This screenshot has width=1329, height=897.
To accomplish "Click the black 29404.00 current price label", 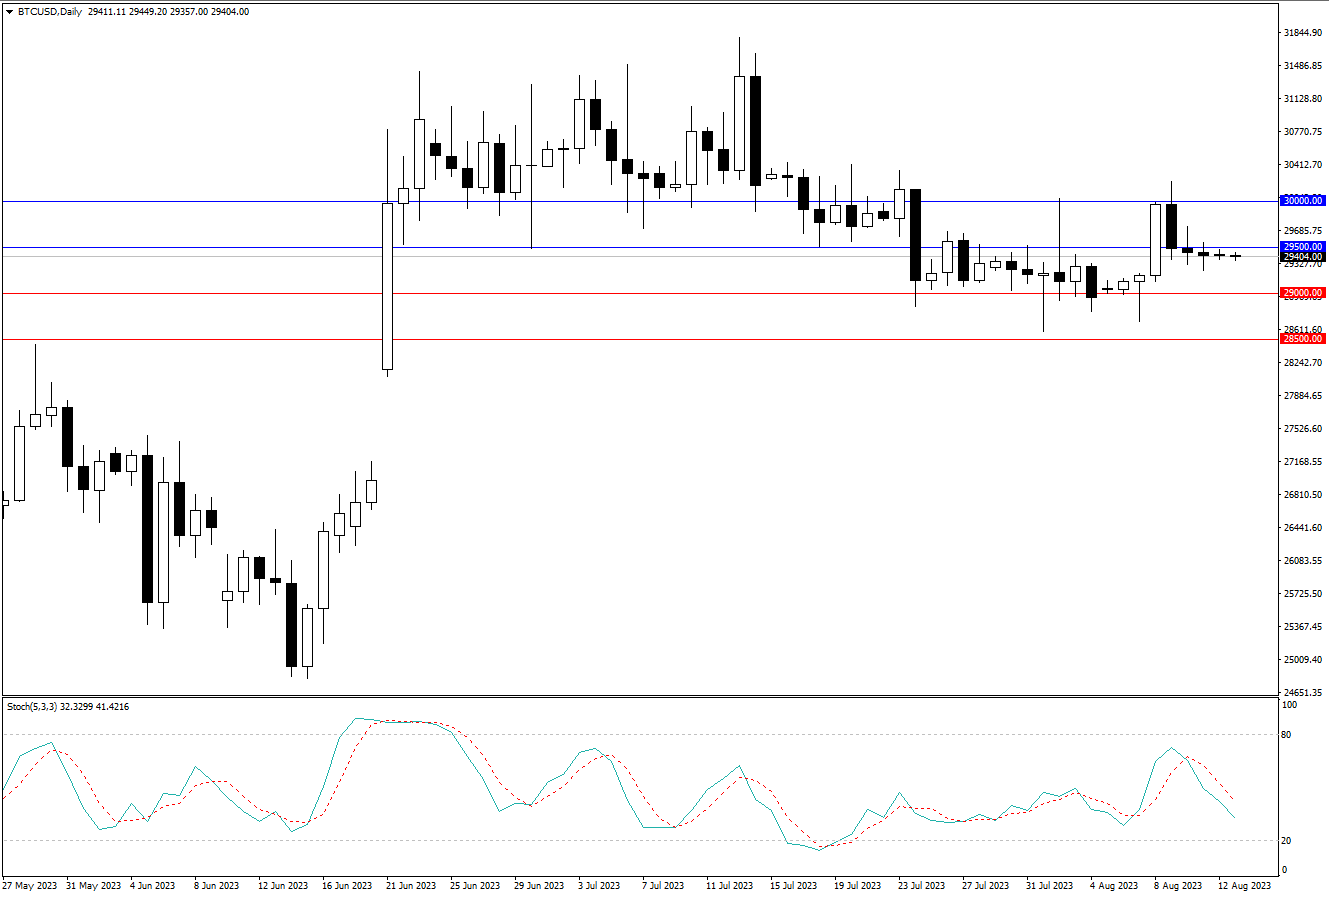I will click(x=1302, y=257).
